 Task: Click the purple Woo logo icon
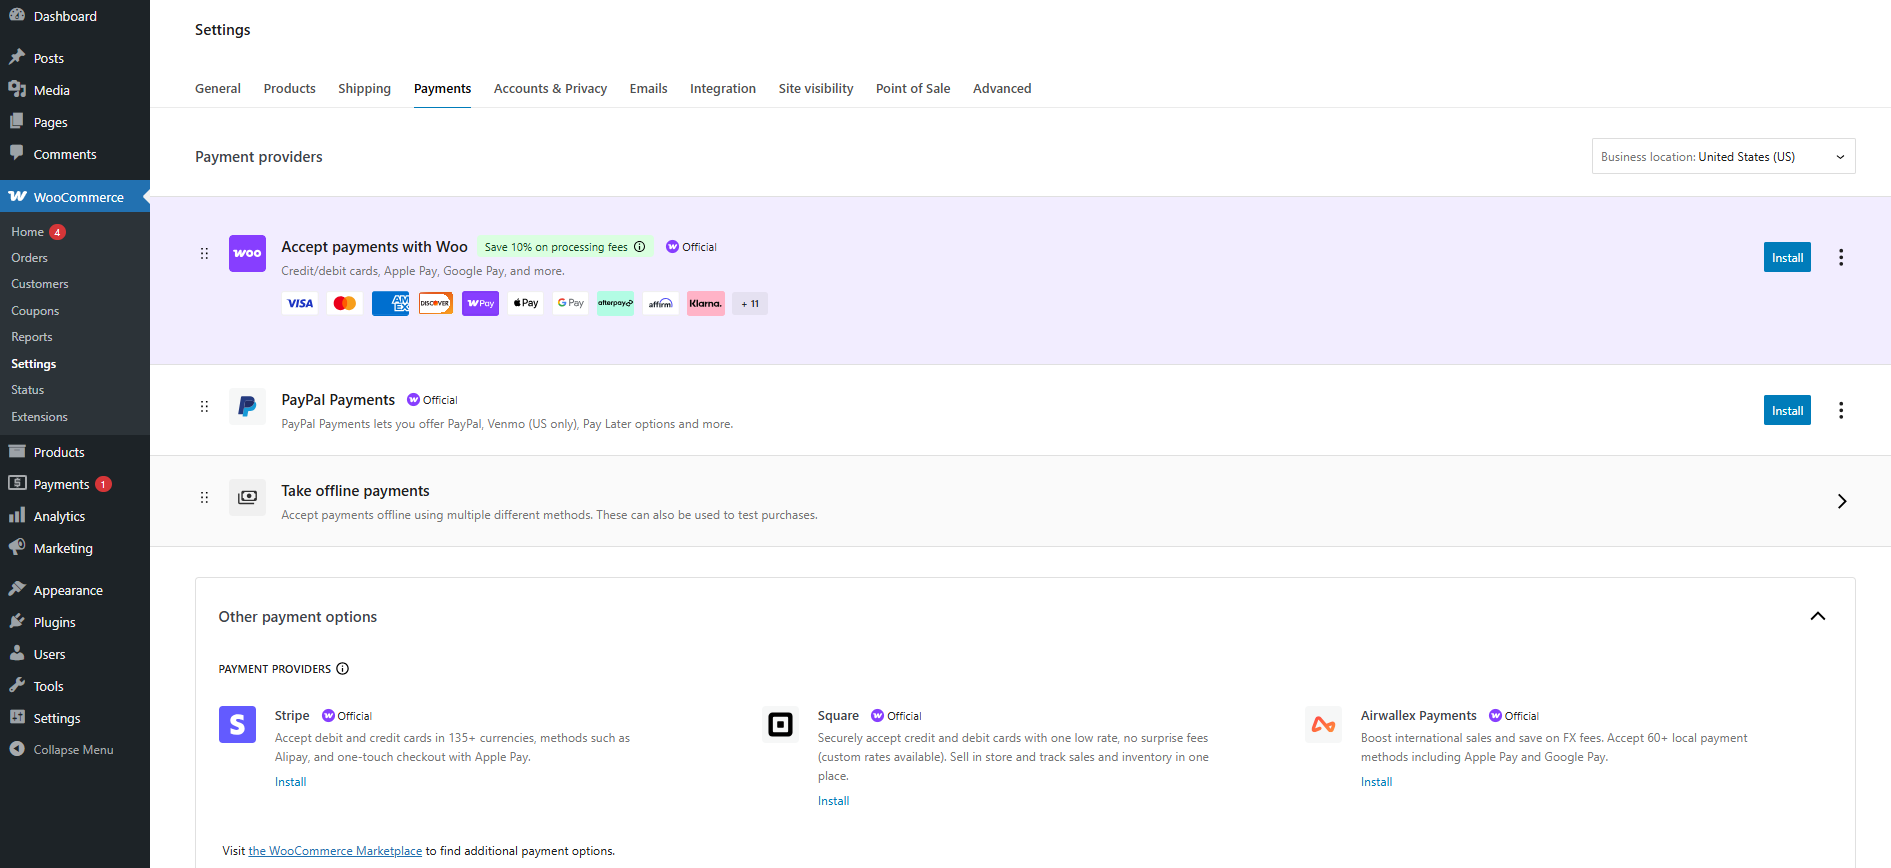pos(247,254)
